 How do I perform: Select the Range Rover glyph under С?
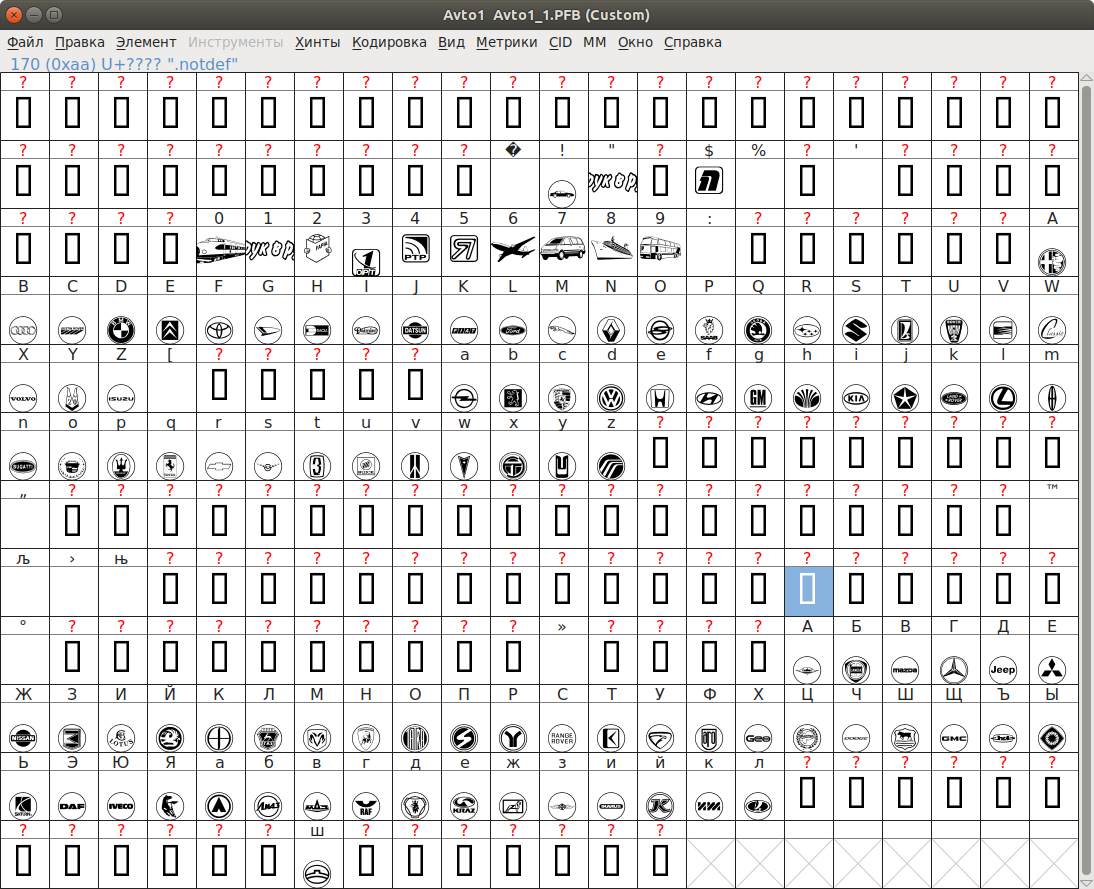pos(562,738)
